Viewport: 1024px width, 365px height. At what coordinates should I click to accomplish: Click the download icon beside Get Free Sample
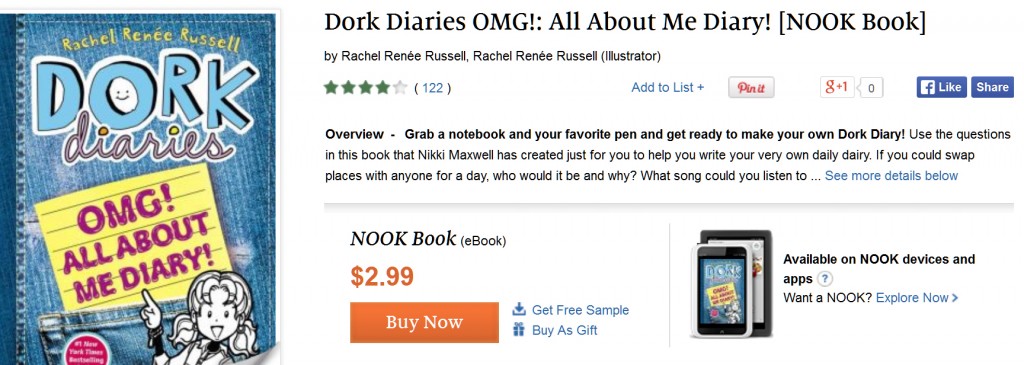(x=519, y=309)
